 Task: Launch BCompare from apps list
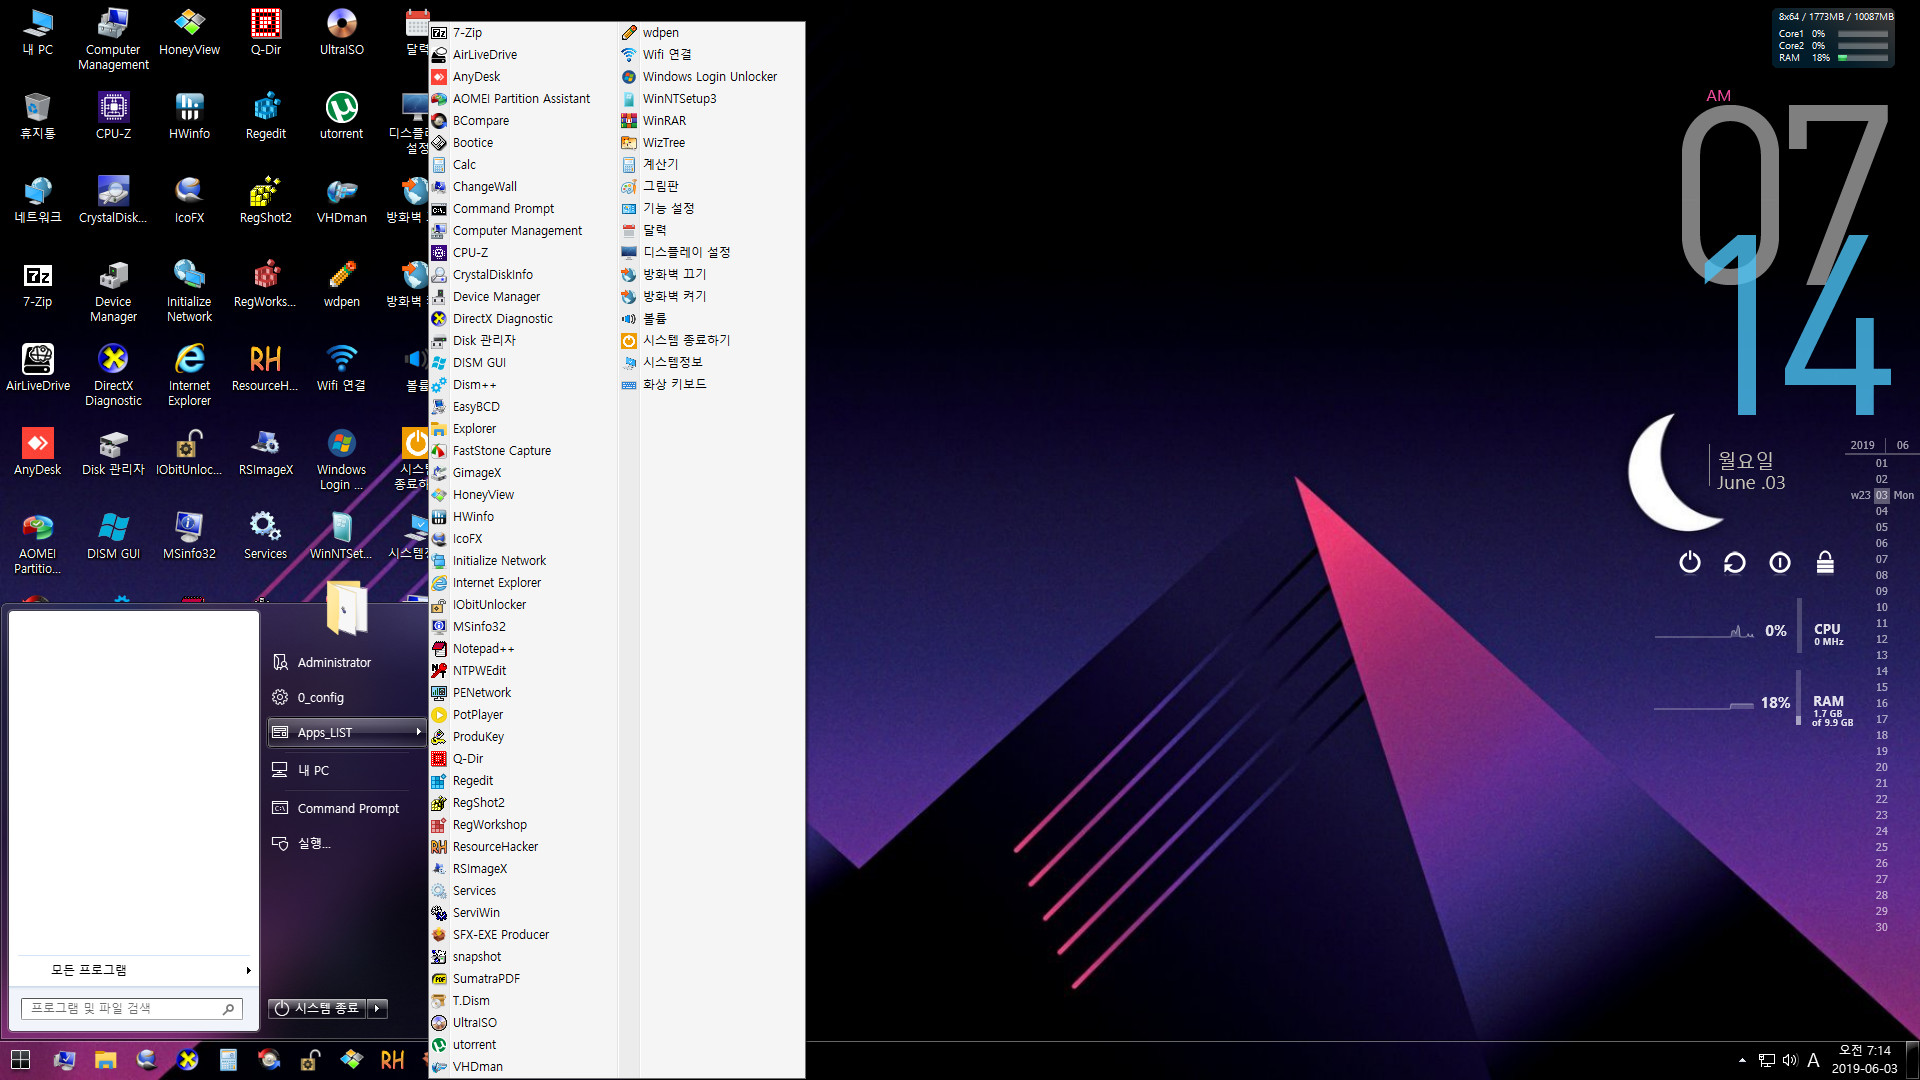[x=521, y=120]
